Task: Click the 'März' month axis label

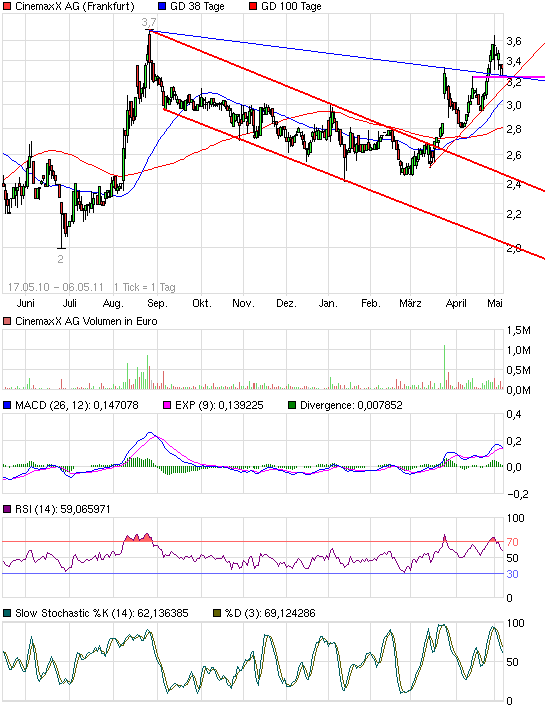Action: 411,303
